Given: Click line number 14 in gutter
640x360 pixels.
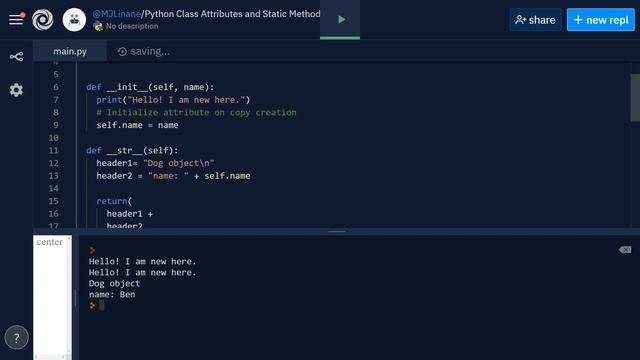Looking at the screenshot, I should [53, 188].
